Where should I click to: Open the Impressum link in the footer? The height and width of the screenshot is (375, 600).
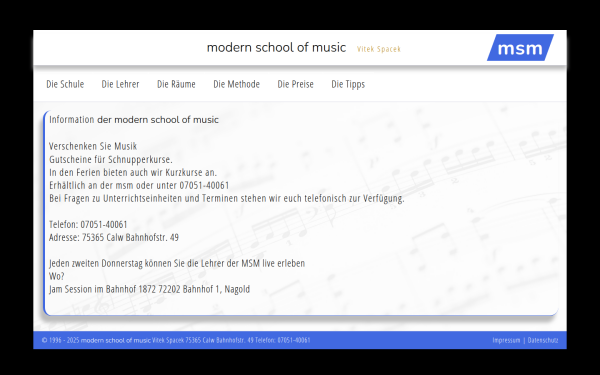point(506,340)
